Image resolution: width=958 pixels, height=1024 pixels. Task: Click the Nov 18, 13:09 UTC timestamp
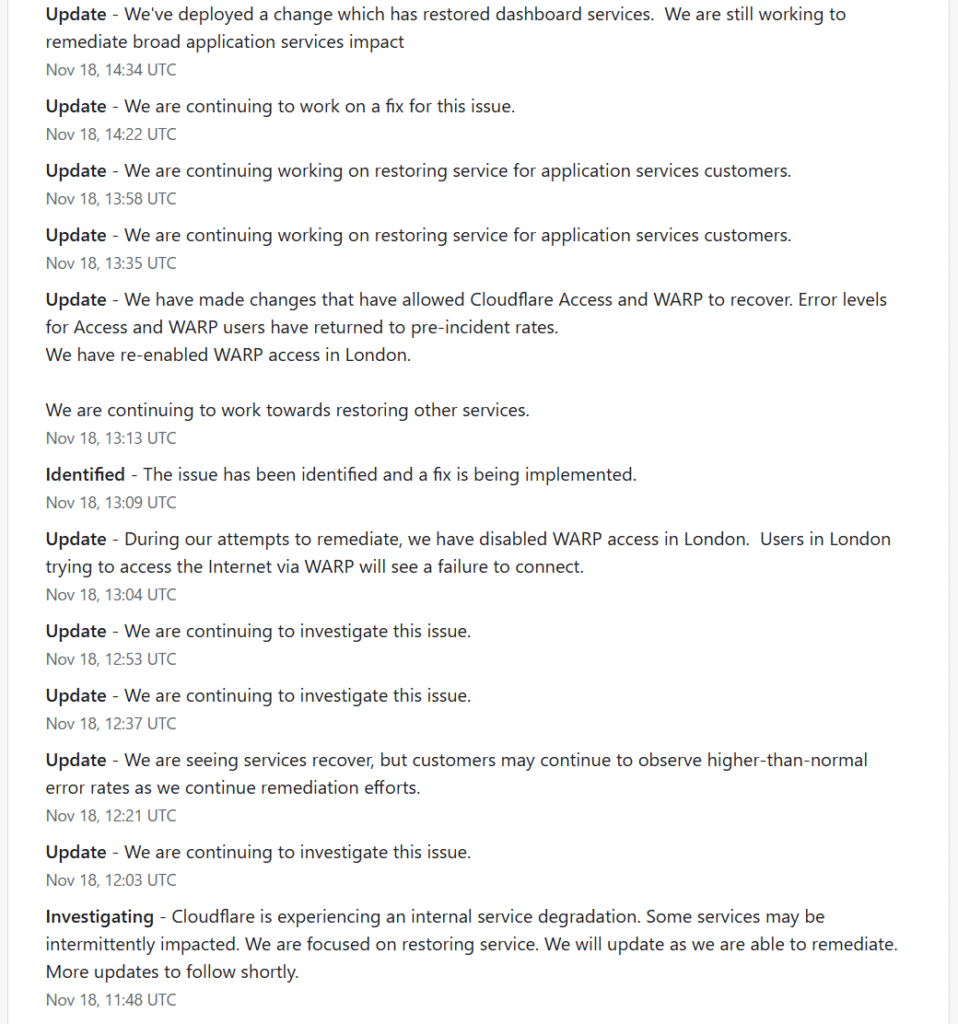coord(111,502)
